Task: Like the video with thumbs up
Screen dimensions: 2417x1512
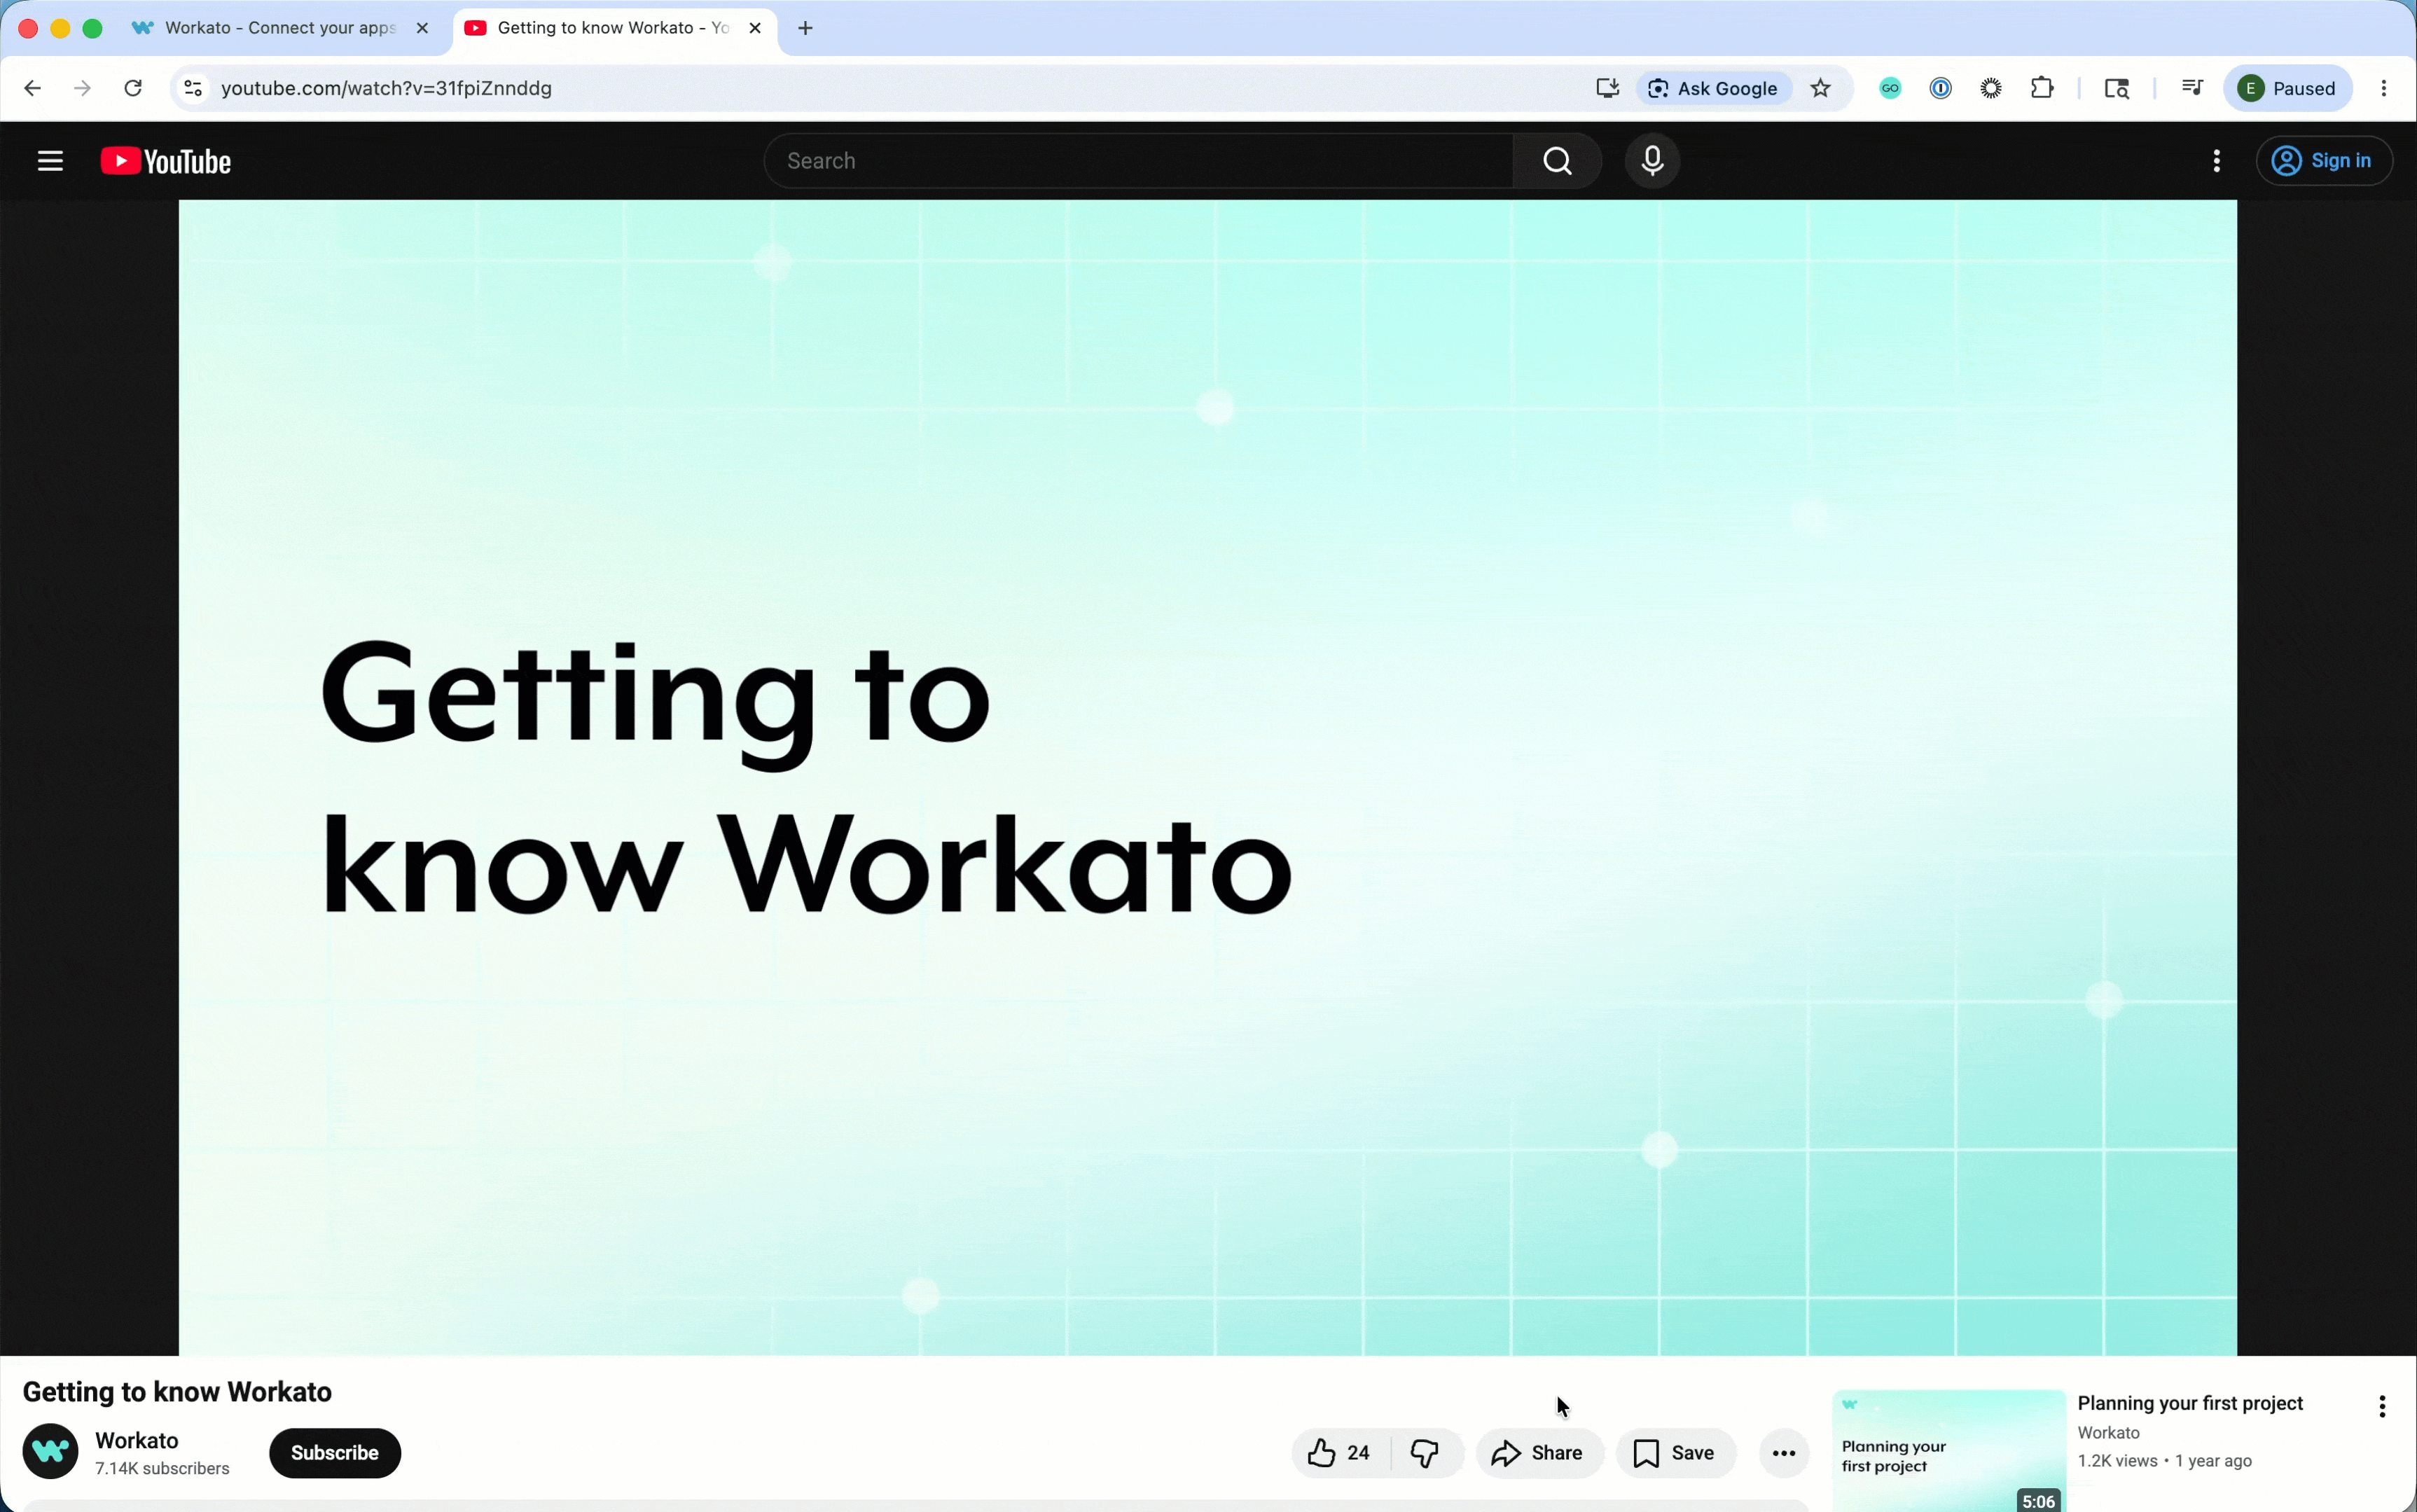Action: [x=1340, y=1453]
